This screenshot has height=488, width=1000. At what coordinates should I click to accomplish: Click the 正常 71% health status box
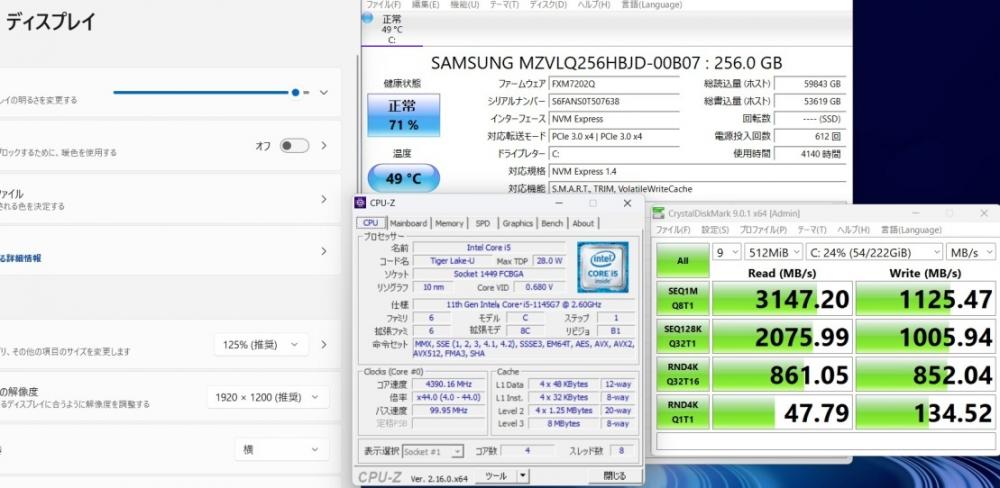point(404,115)
